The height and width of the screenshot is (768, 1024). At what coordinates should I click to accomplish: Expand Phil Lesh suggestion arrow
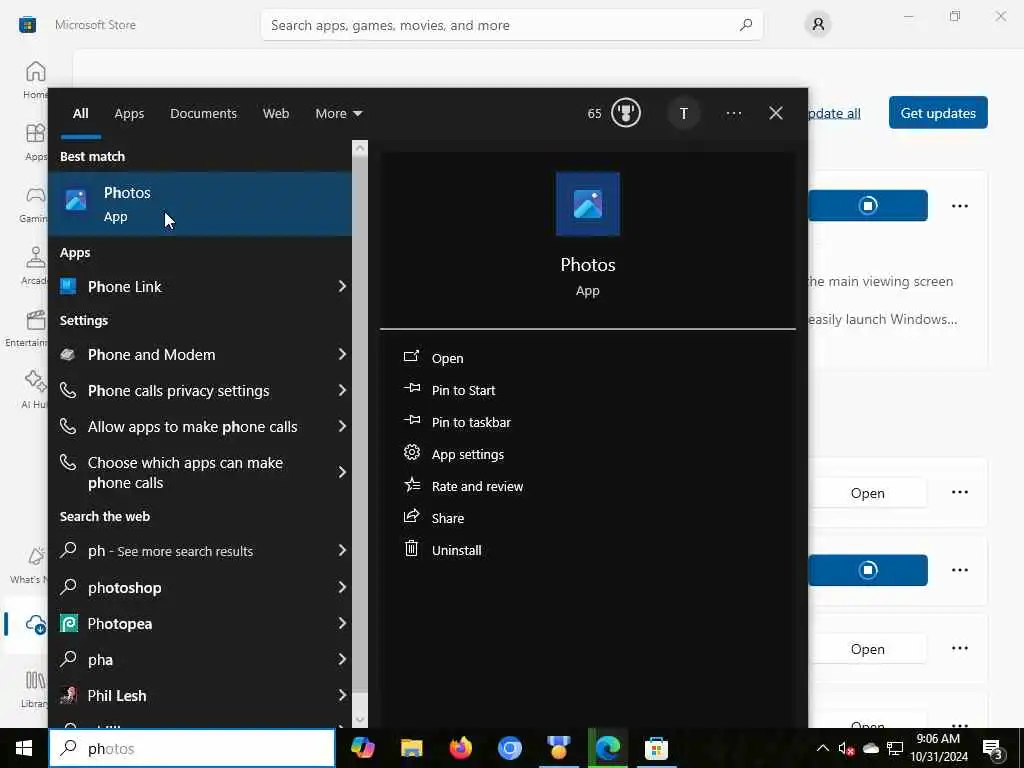(342, 695)
